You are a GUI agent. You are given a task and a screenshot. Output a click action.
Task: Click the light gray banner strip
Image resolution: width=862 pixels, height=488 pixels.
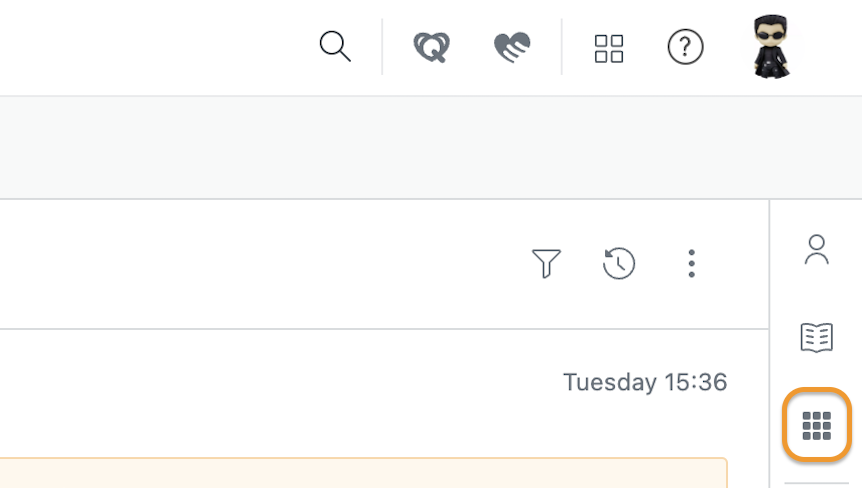pos(431,148)
